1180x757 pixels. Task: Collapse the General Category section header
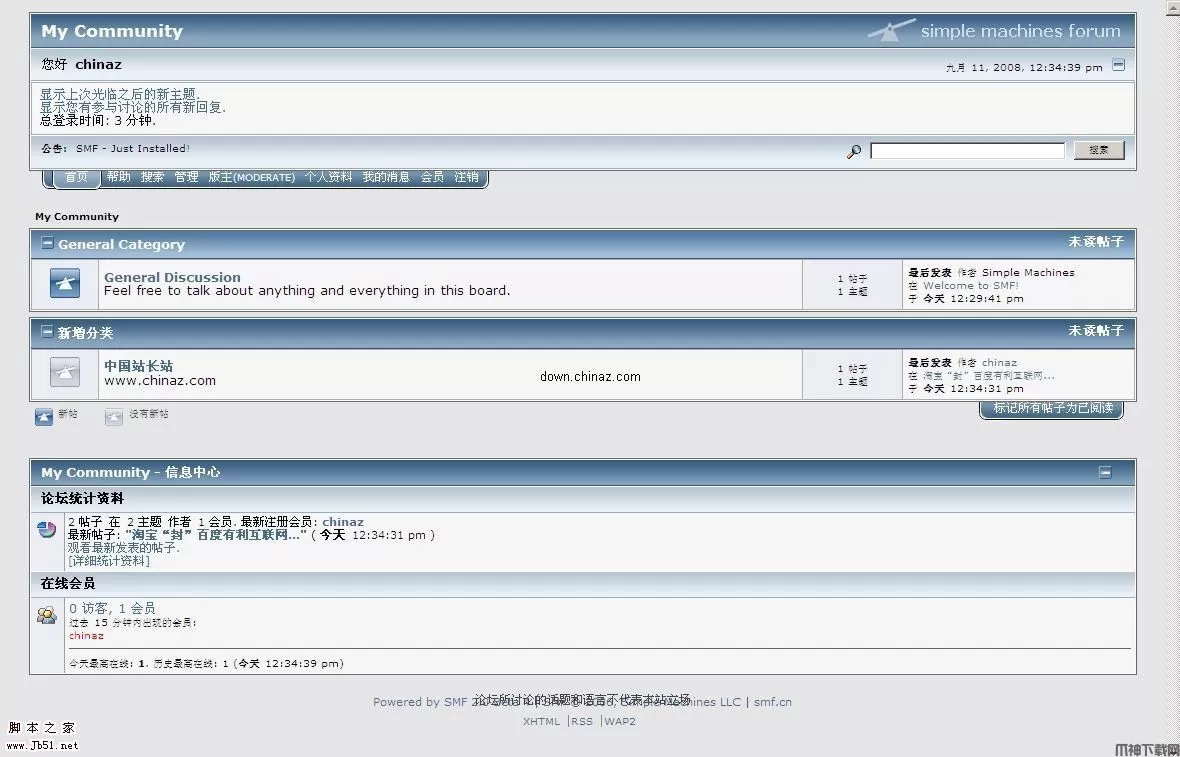click(47, 242)
